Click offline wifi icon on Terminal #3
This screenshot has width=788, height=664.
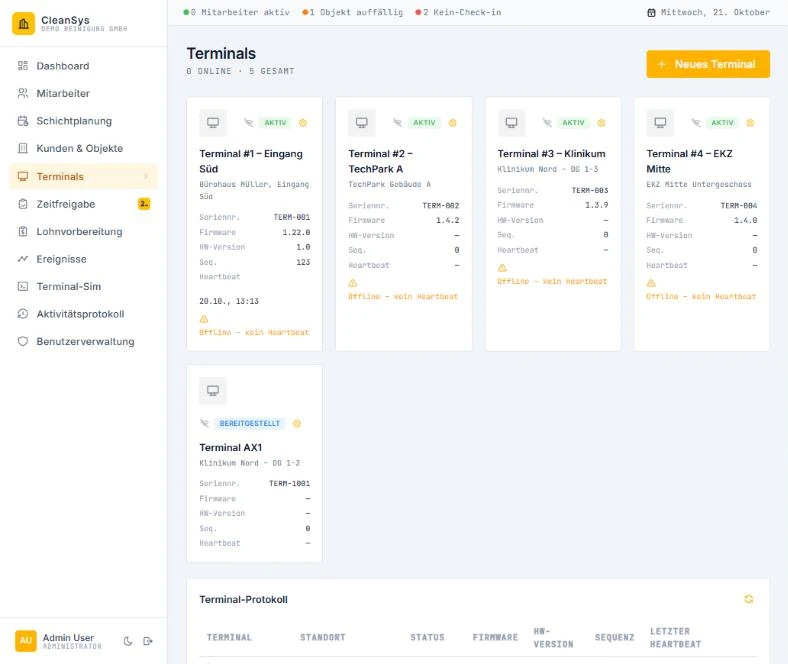coord(547,123)
